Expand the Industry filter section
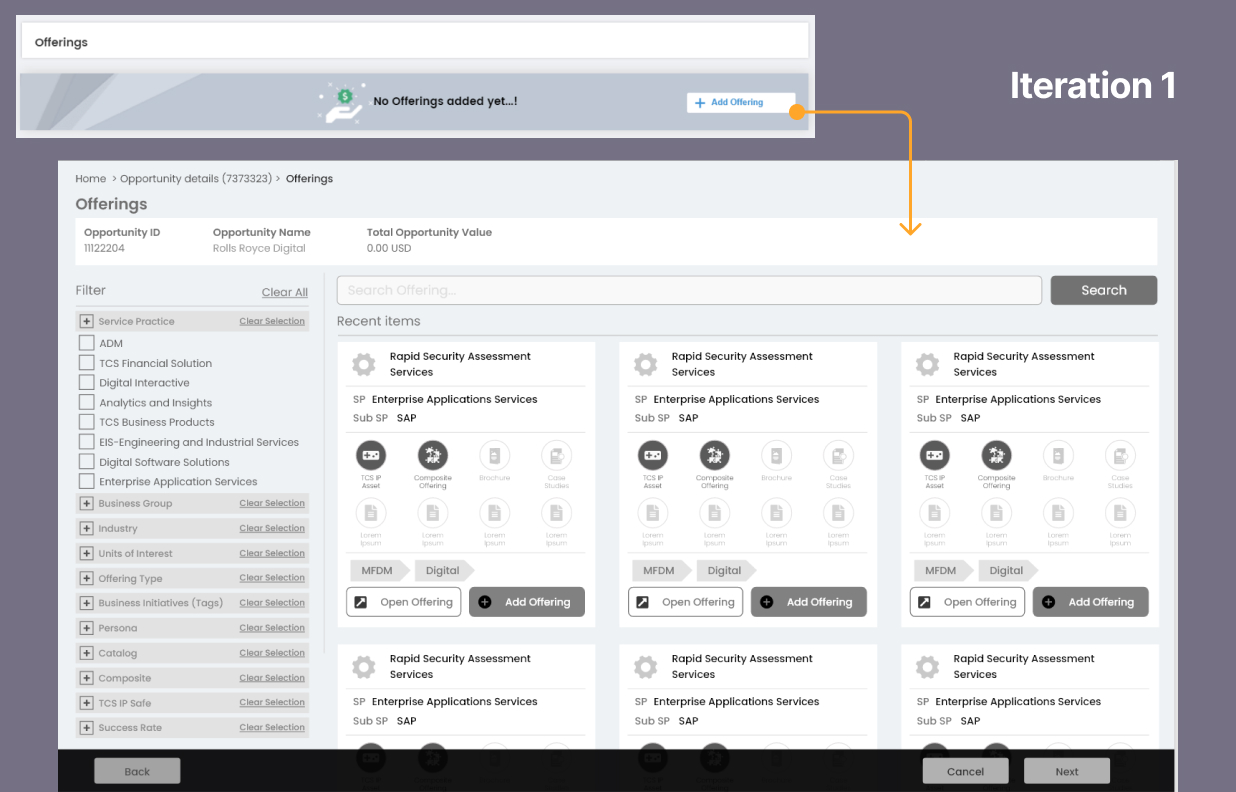The image size is (1236, 792). (x=86, y=529)
